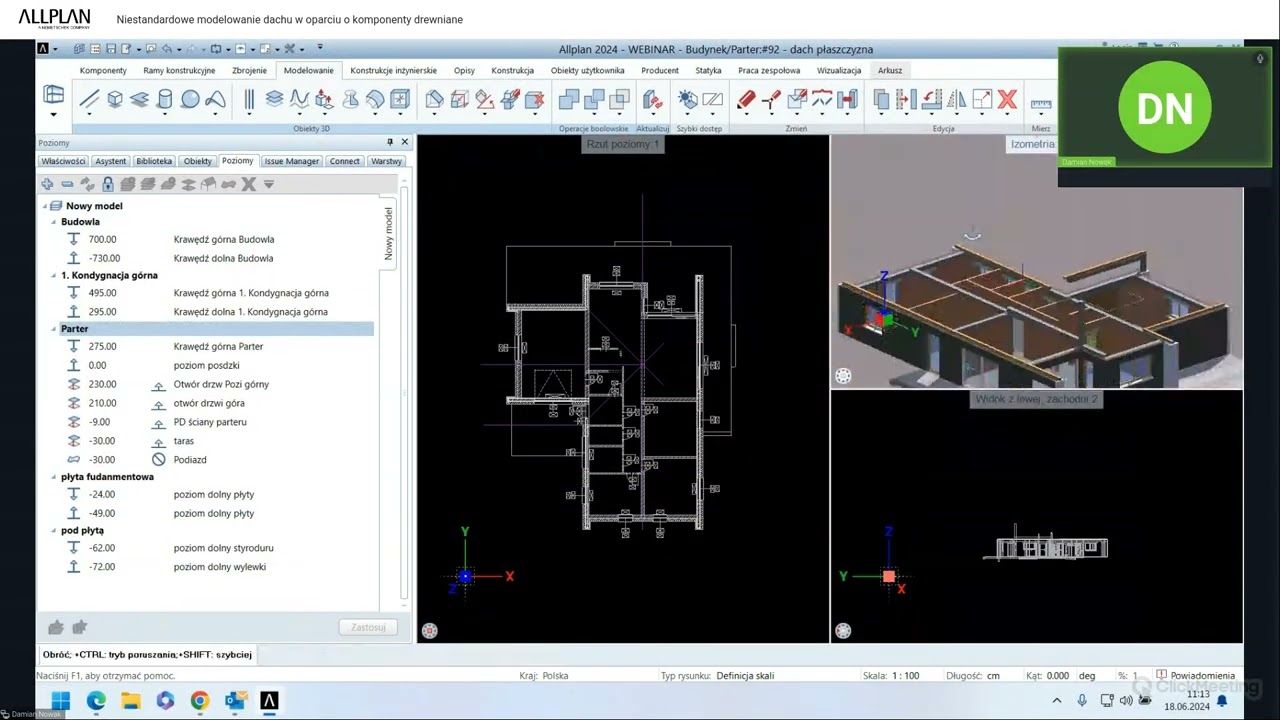Switch to the Biblioteka panel tab
1280x720 pixels.
tap(154, 161)
